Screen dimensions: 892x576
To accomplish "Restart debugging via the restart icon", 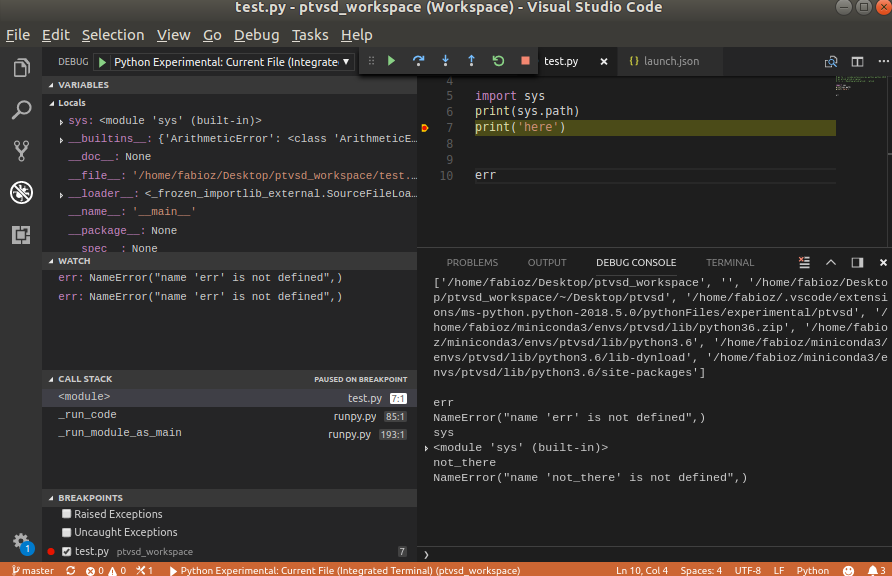I will click(498, 60).
